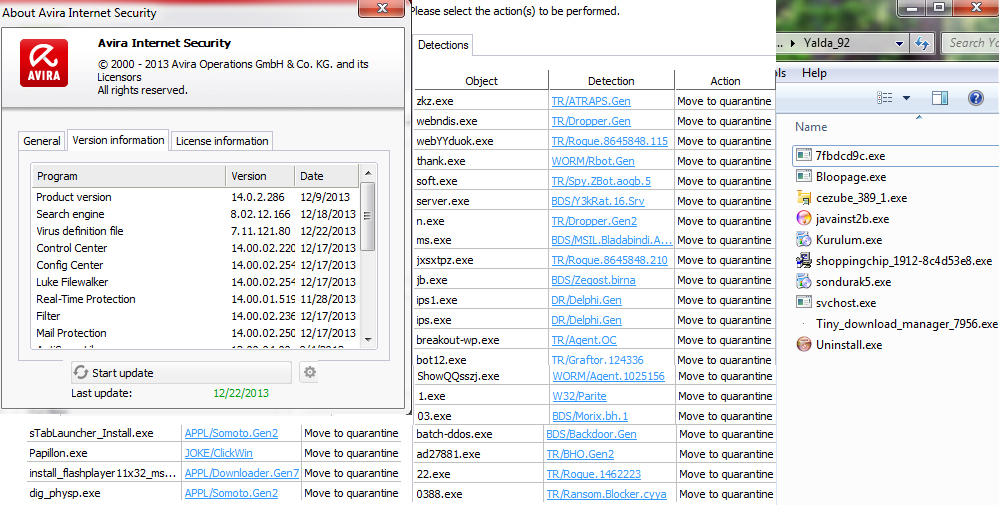Open the Help menu in Explorer window
This screenshot has height=505, width=999.
[814, 73]
